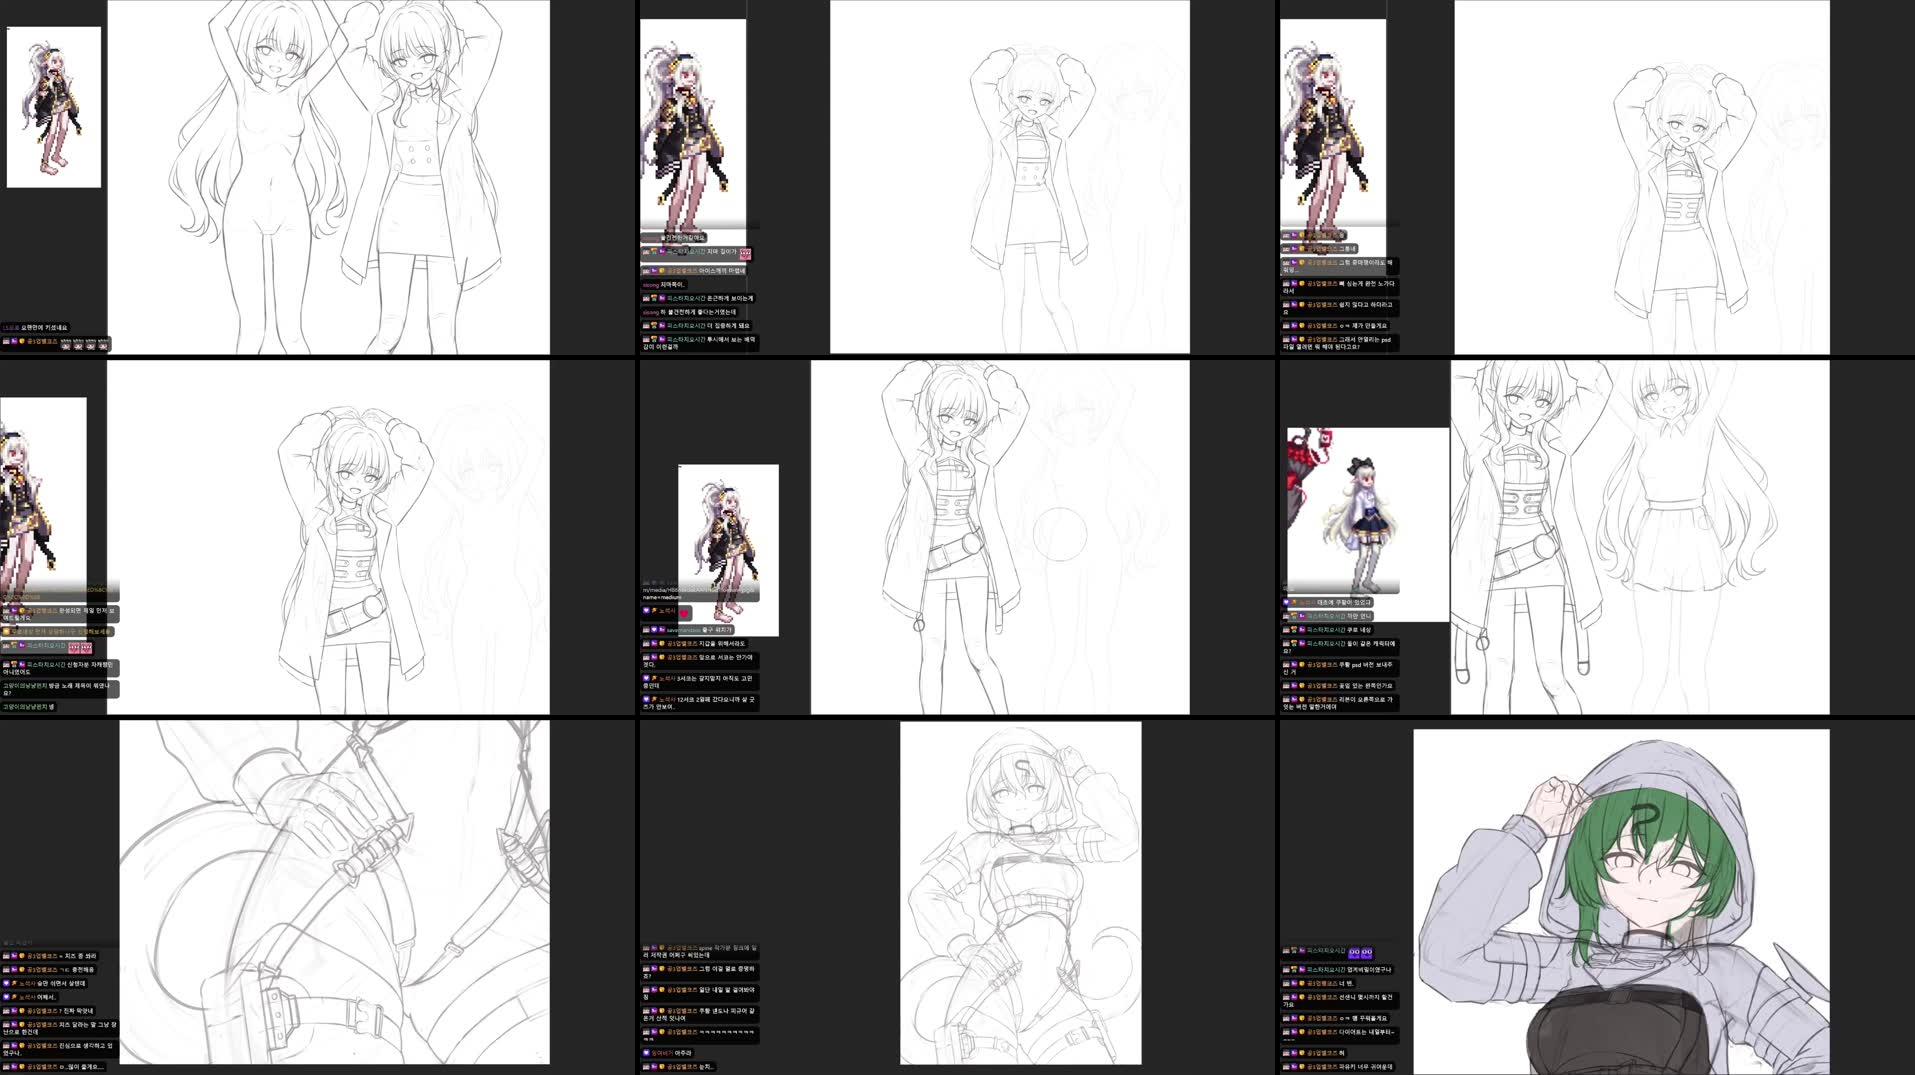Image resolution: width=1915 pixels, height=1075 pixels.
Task: Click the purple checkmark badge beside 노력사
Action: pyautogui.click(x=646, y=610)
